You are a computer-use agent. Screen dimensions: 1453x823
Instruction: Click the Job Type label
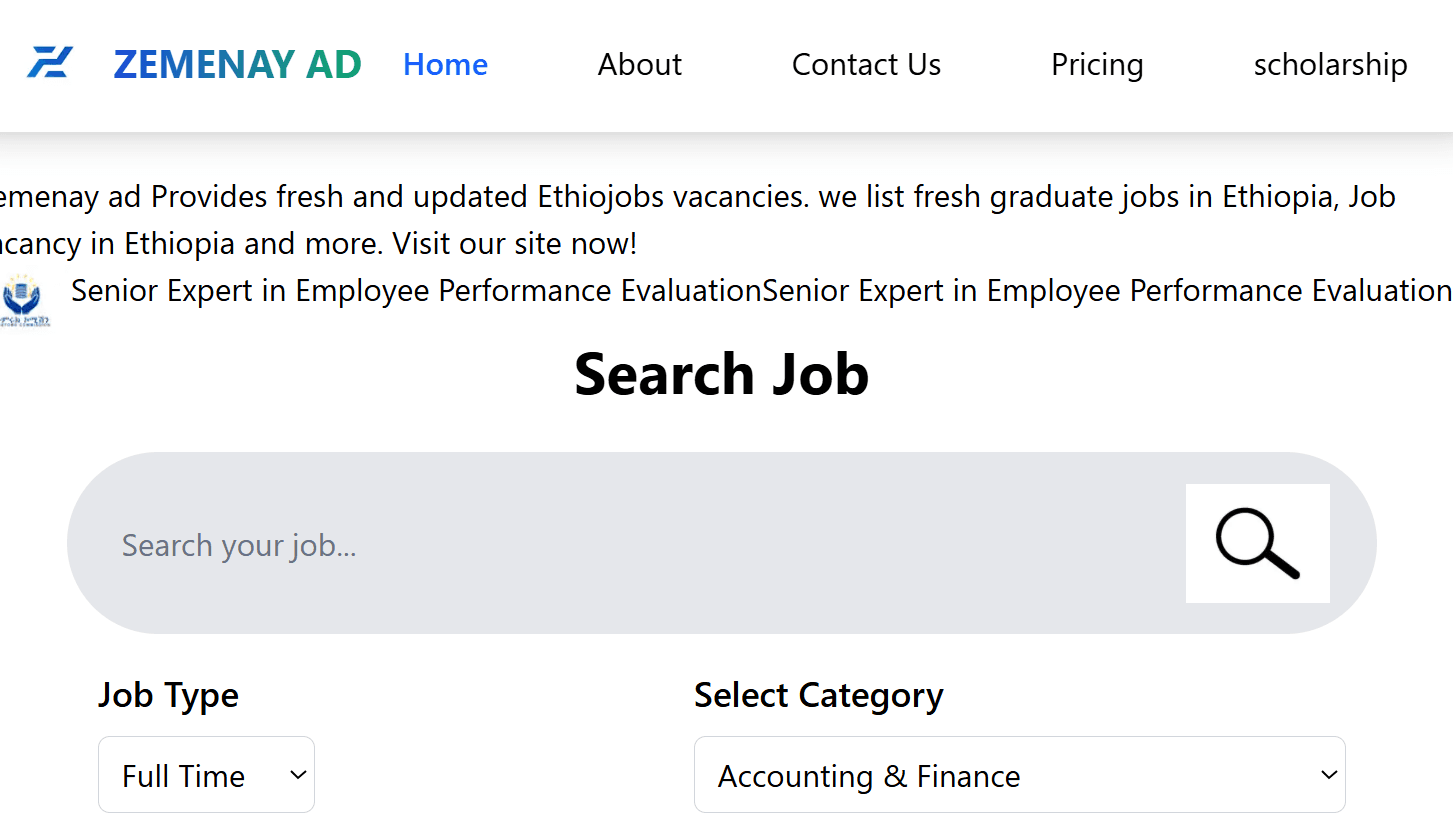pyautogui.click(x=168, y=695)
